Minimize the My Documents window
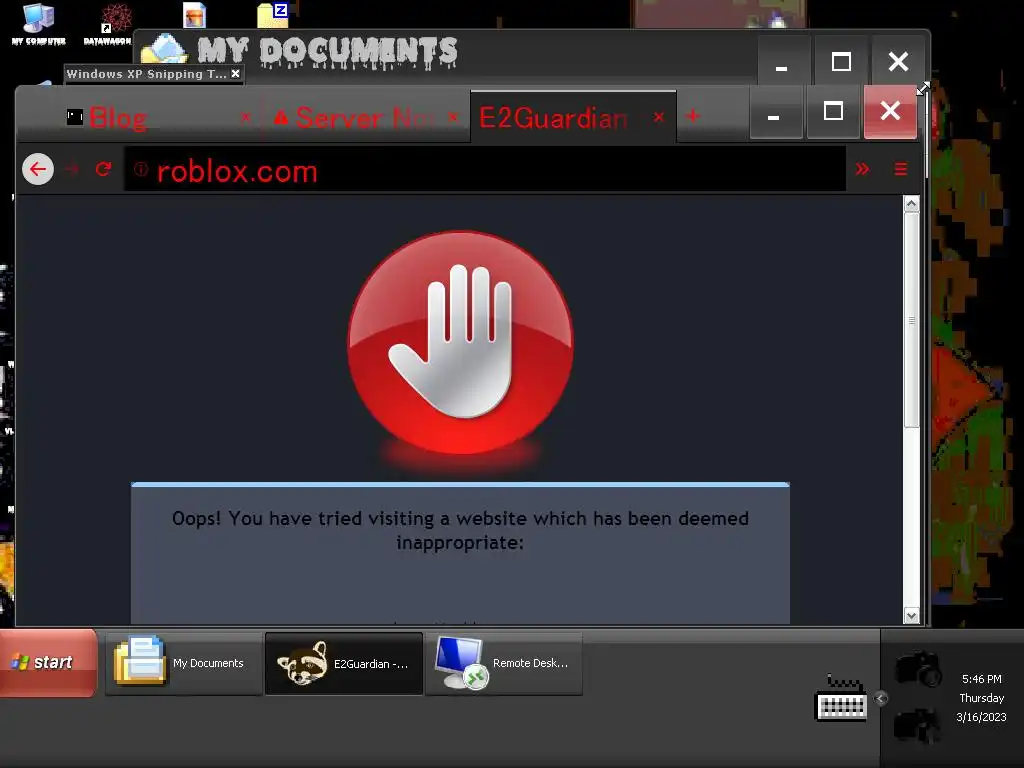Screen dimensions: 1024x768 [x=782, y=63]
